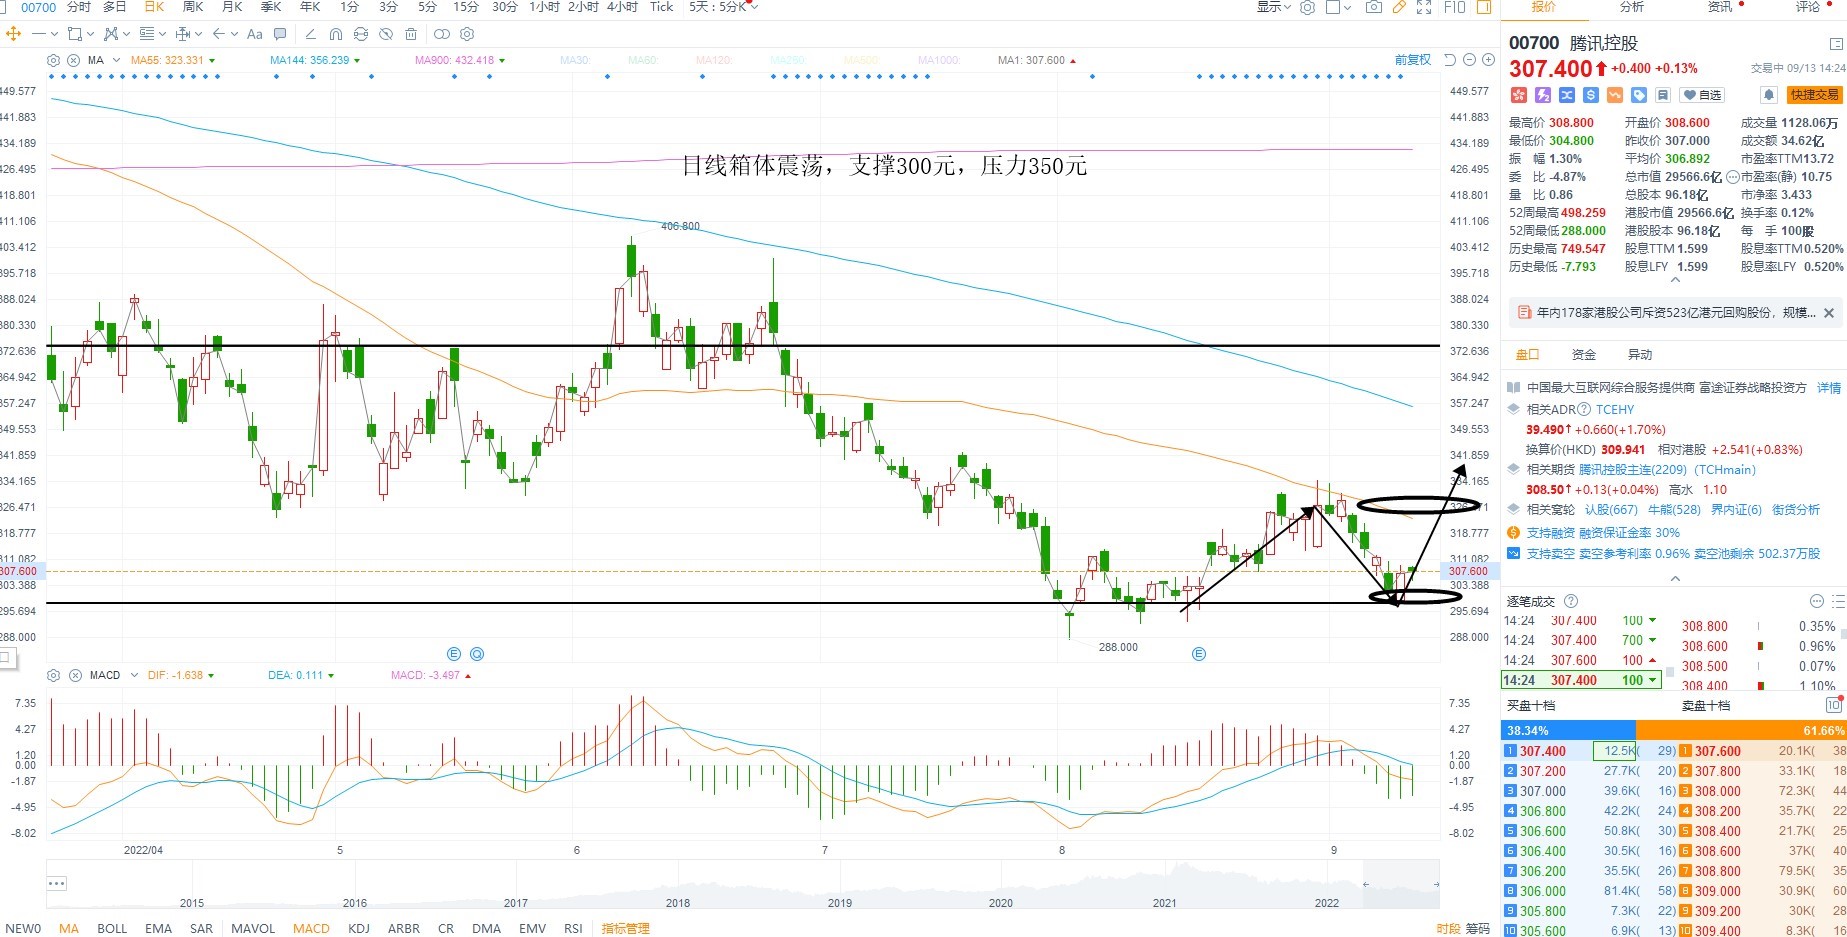
Task: Toggle MACD DEA line visibility
Action: click(x=301, y=675)
